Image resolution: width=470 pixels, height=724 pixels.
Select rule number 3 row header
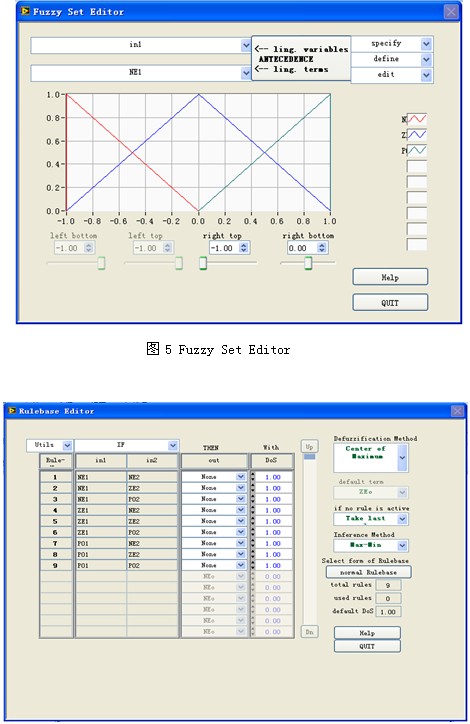55,499
